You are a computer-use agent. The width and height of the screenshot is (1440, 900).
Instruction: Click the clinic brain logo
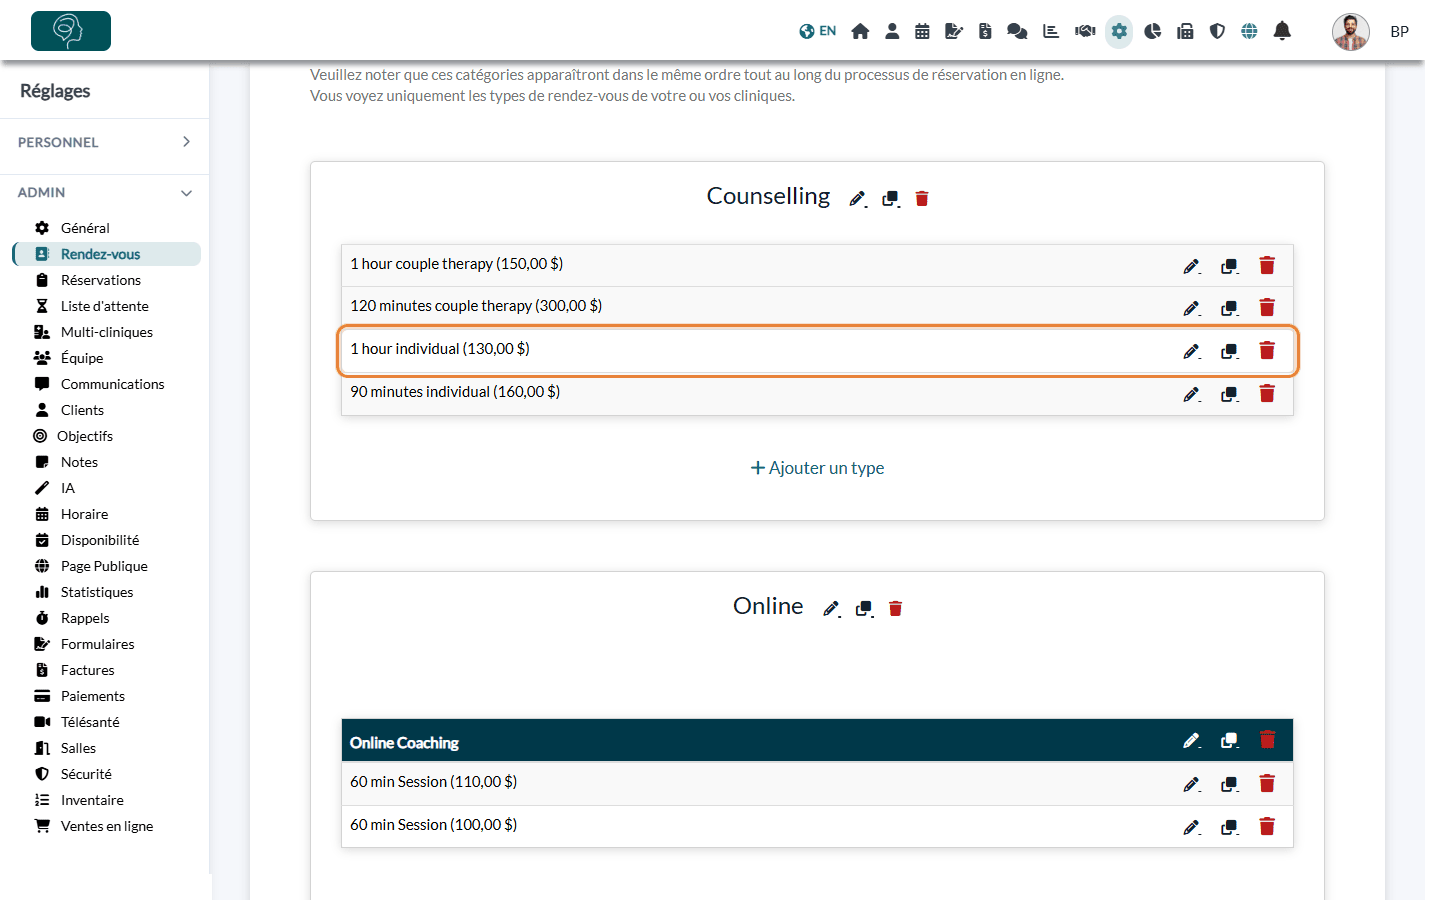tap(71, 31)
